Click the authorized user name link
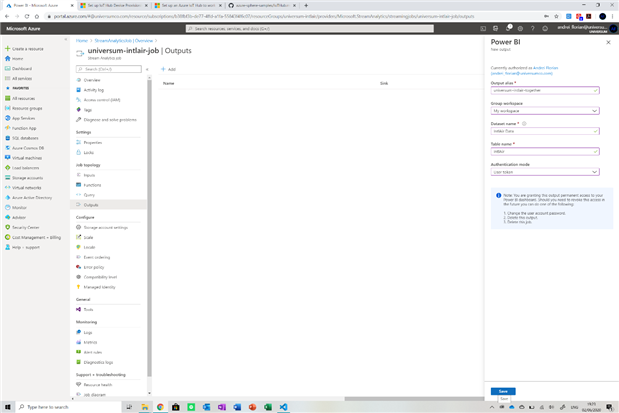The height and width of the screenshot is (413, 619). (546, 68)
